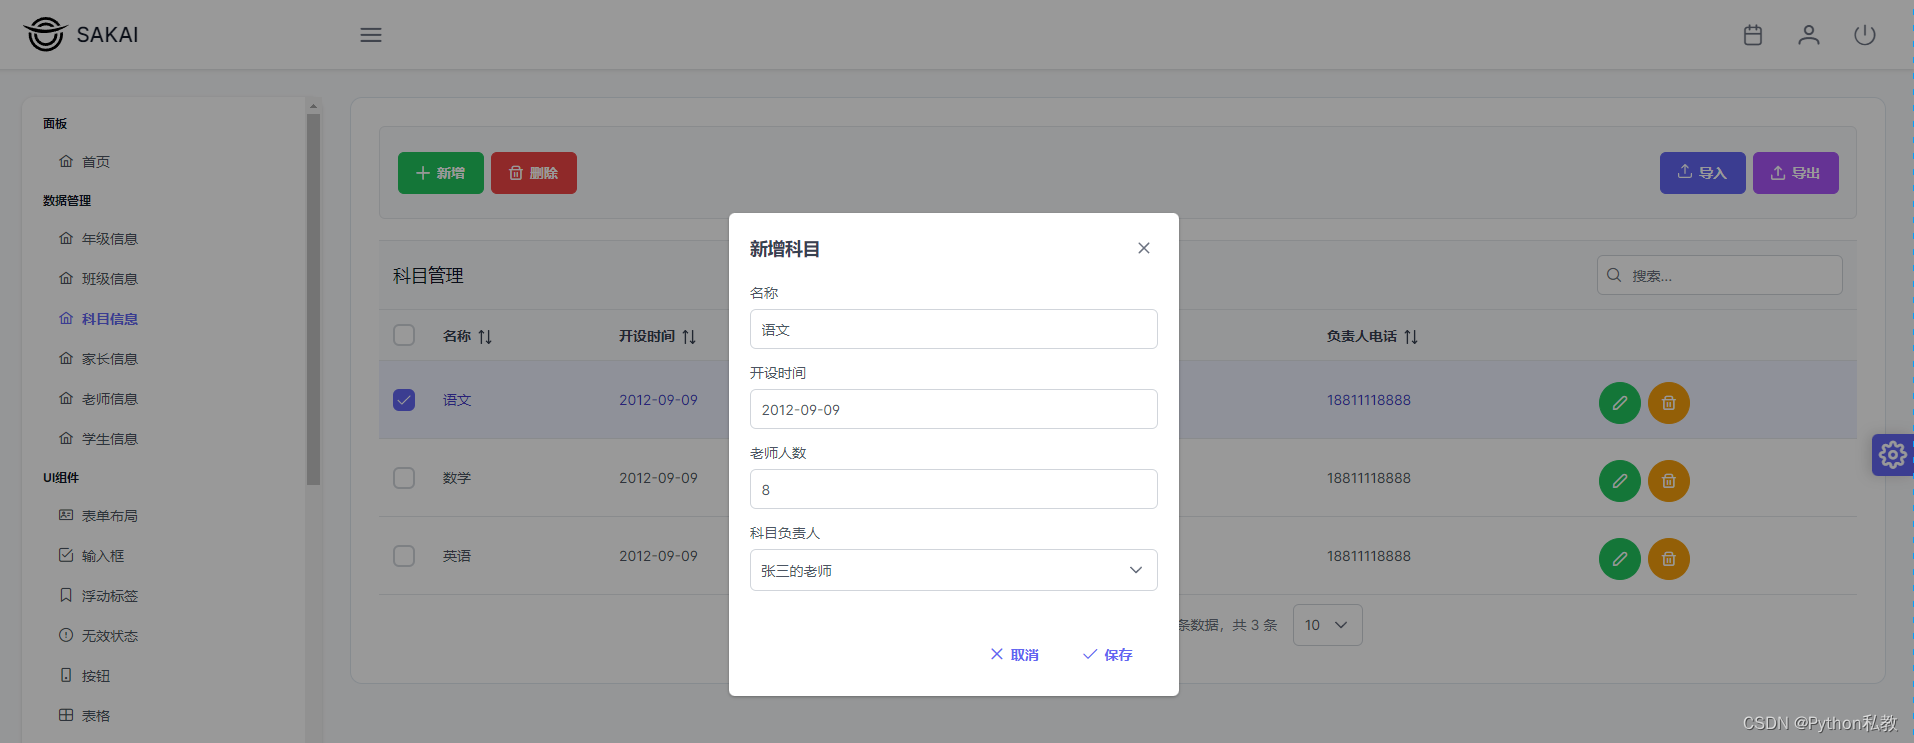Click the 开设时间 input field
Image resolution: width=1914 pixels, height=743 pixels.
tap(954, 409)
